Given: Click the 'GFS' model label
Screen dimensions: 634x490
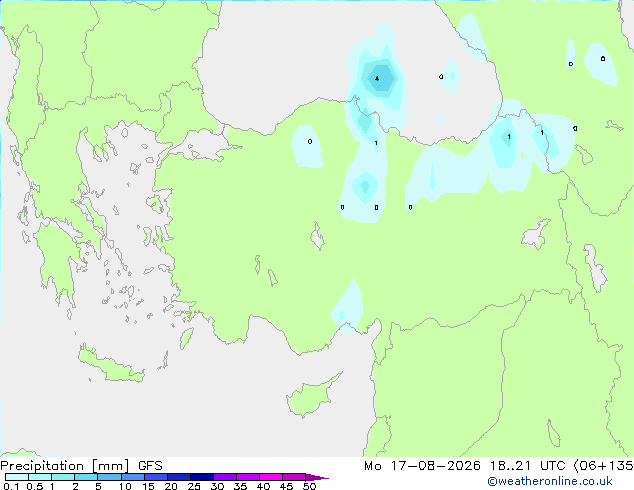Looking at the screenshot, I should (150, 466).
